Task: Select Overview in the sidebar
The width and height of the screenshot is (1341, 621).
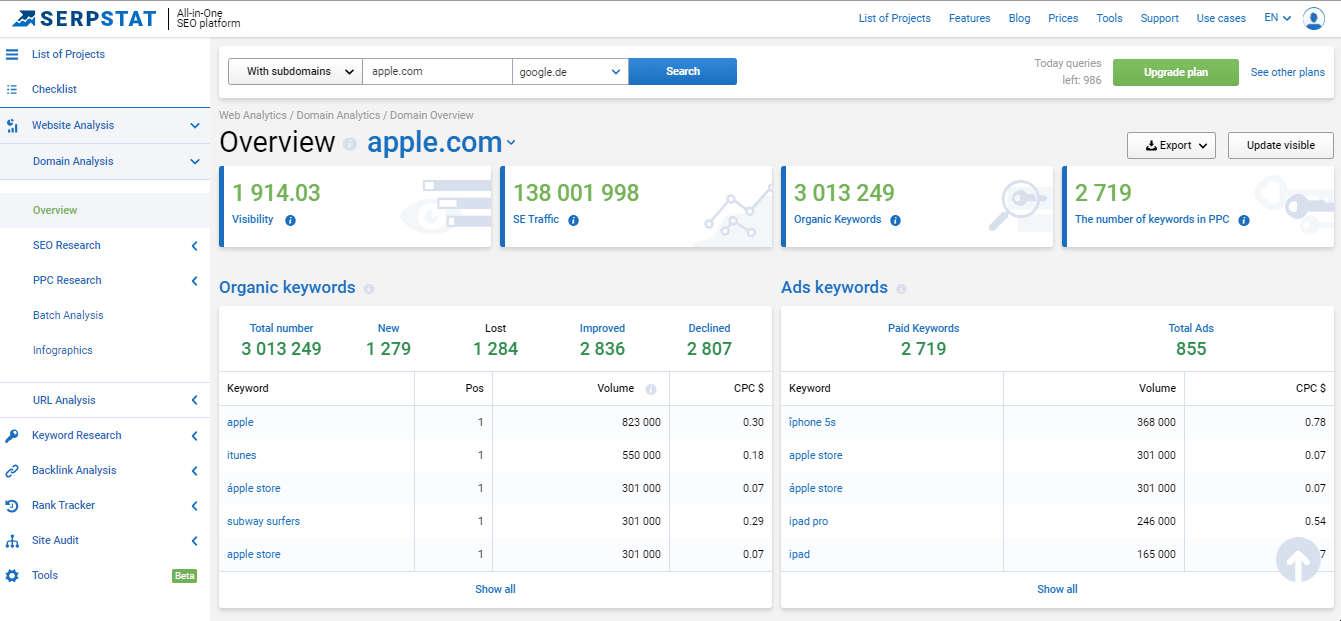Action: (55, 210)
